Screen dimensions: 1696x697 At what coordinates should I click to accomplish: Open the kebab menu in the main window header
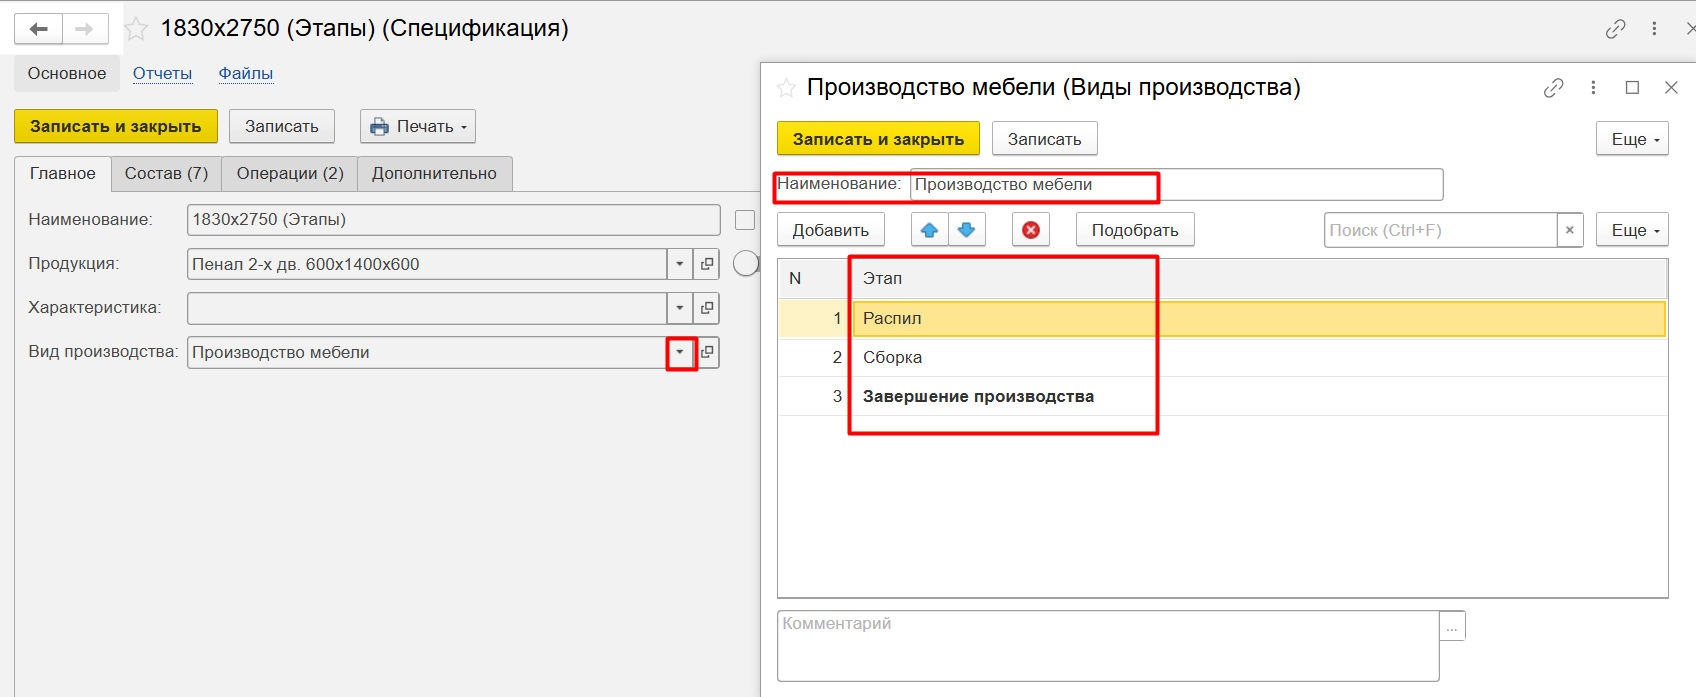point(1654,29)
